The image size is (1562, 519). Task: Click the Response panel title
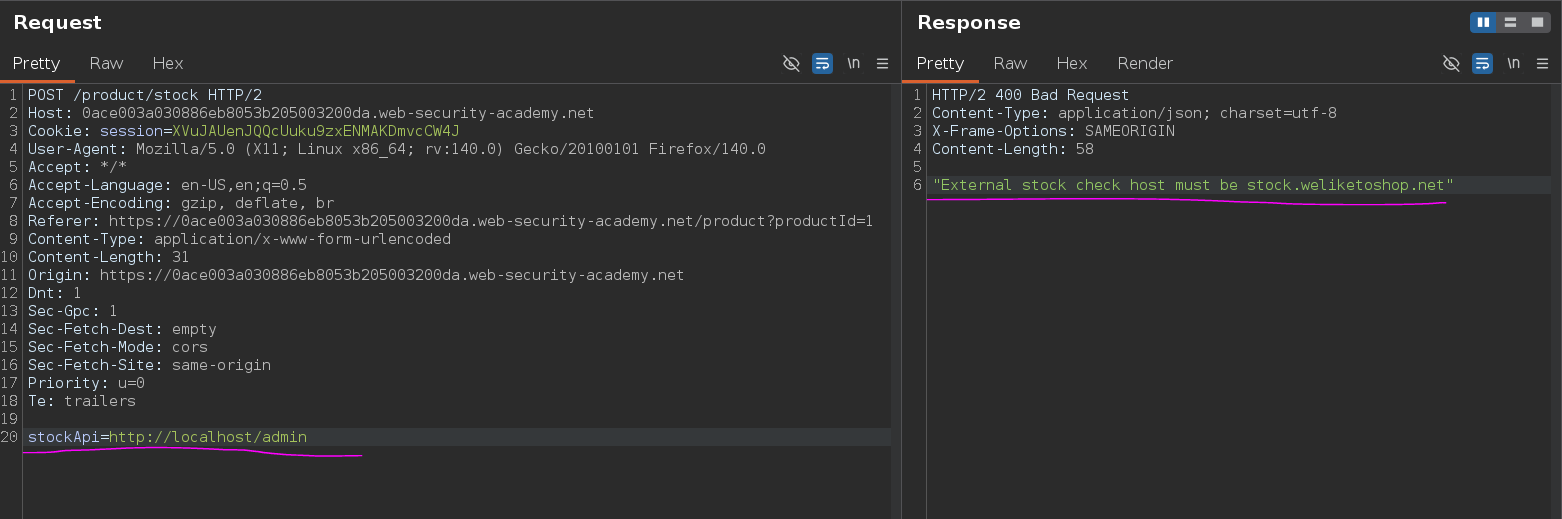click(968, 22)
